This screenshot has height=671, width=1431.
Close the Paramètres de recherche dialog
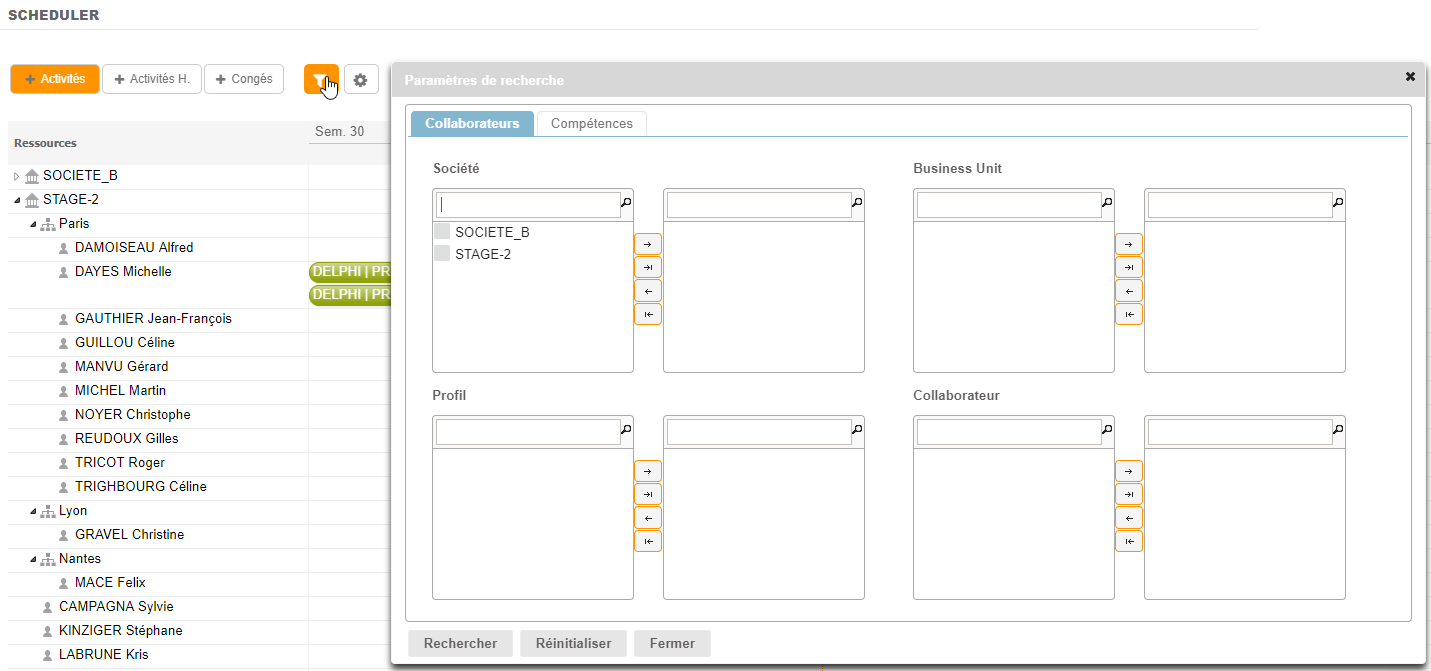tap(1410, 77)
